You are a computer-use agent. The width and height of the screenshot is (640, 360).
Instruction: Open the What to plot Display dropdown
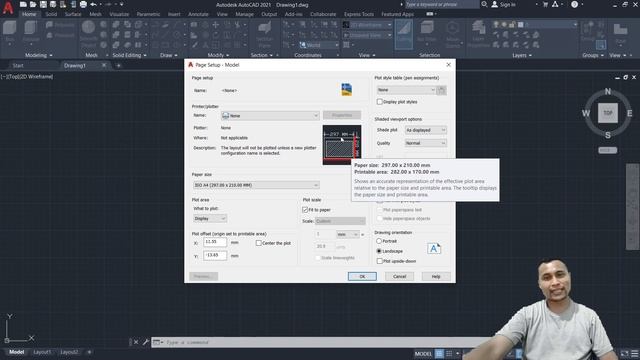tap(210, 219)
